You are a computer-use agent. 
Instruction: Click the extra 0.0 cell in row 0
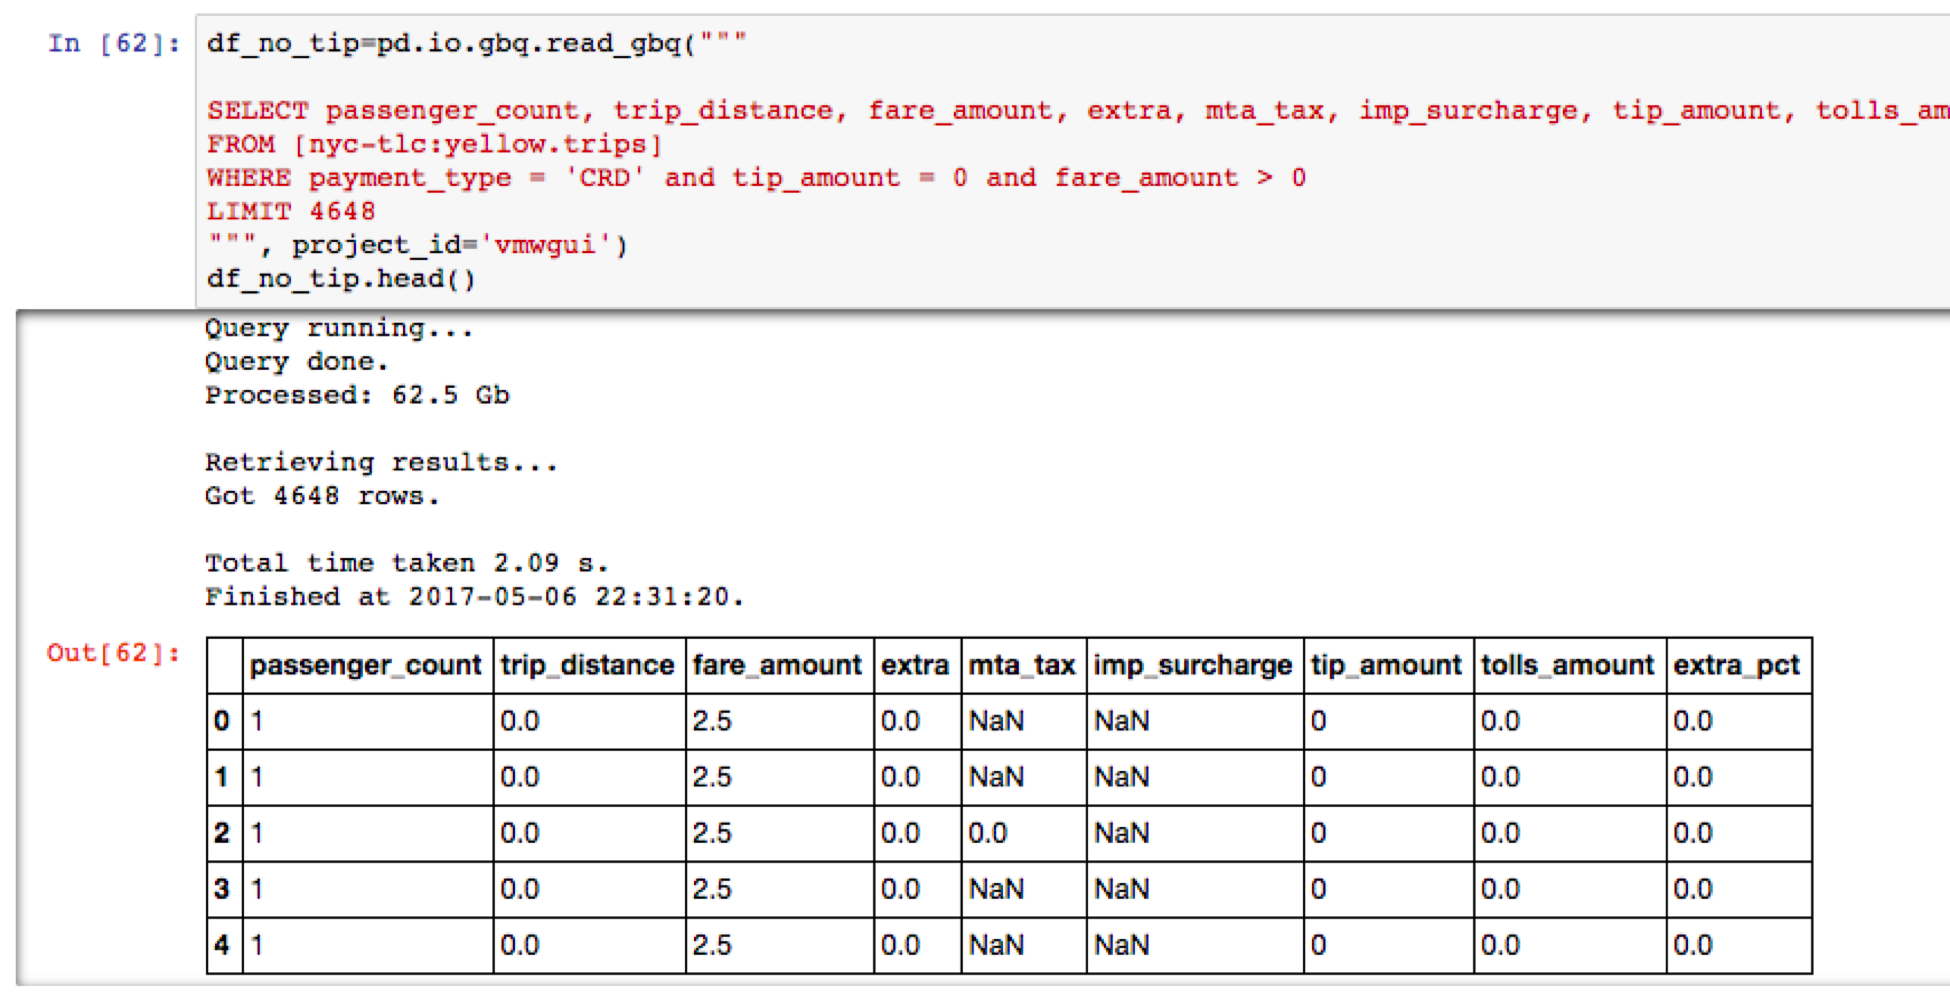pyautogui.click(x=916, y=721)
